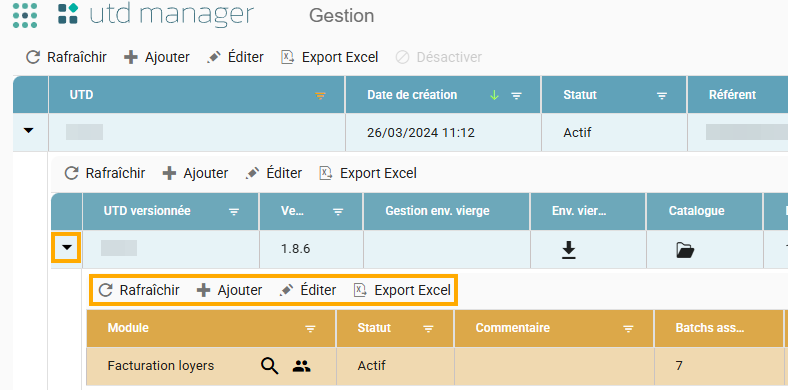788x390 pixels.
Task: Click Ajouter in UTD versionnée toolbar
Action: pyautogui.click(x=195, y=173)
